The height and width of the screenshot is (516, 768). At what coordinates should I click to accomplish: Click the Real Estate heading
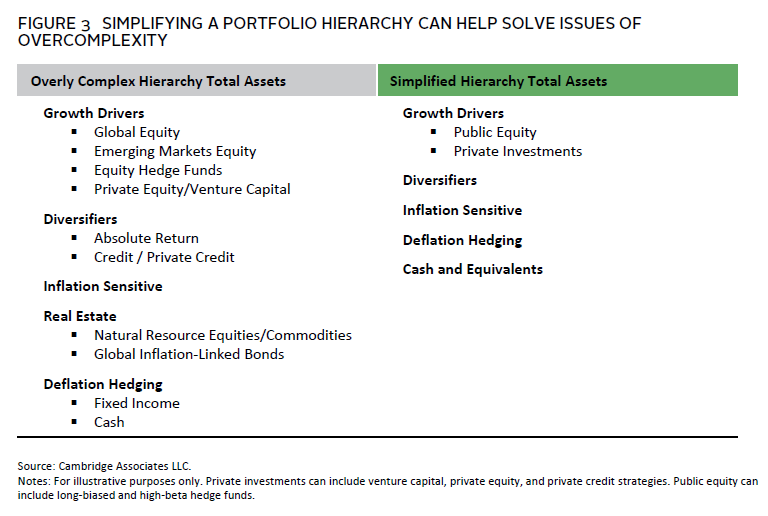(x=80, y=316)
